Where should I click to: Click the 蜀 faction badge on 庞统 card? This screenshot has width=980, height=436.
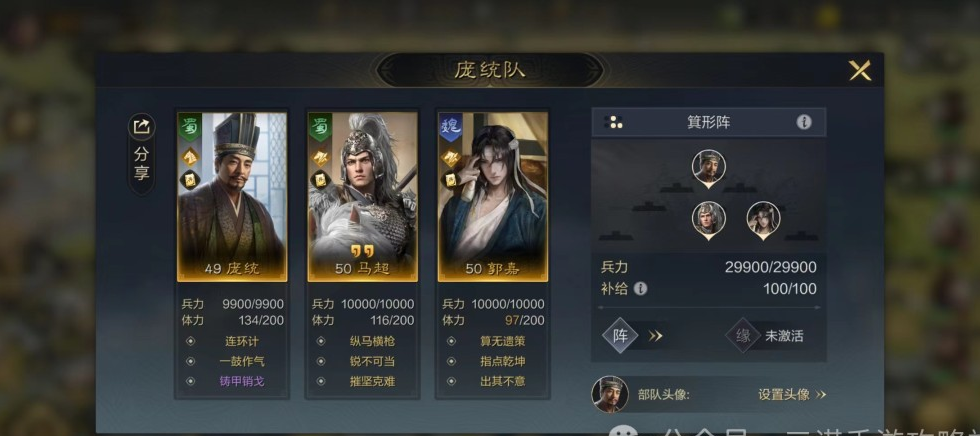pyautogui.click(x=190, y=126)
